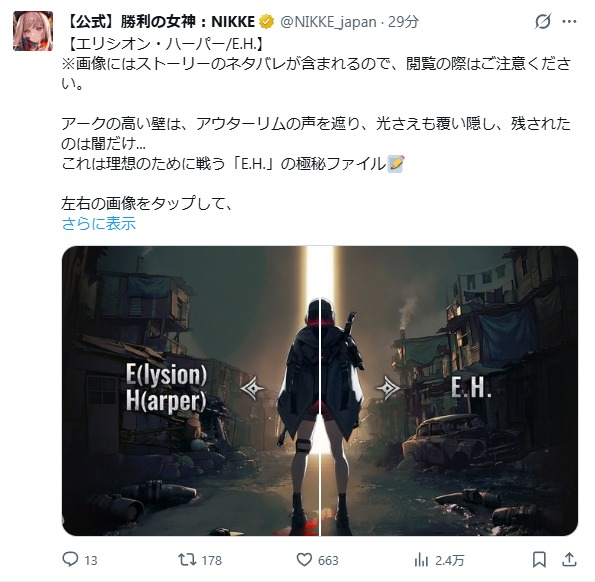The width and height of the screenshot is (595, 582).
Task: Open the three-dot more options menu
Action: [x=569, y=22]
